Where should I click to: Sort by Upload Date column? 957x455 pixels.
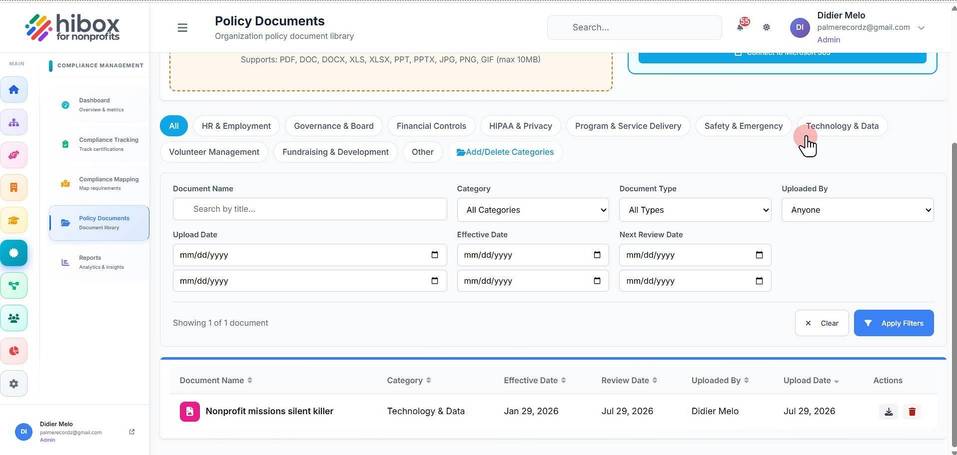tap(811, 380)
